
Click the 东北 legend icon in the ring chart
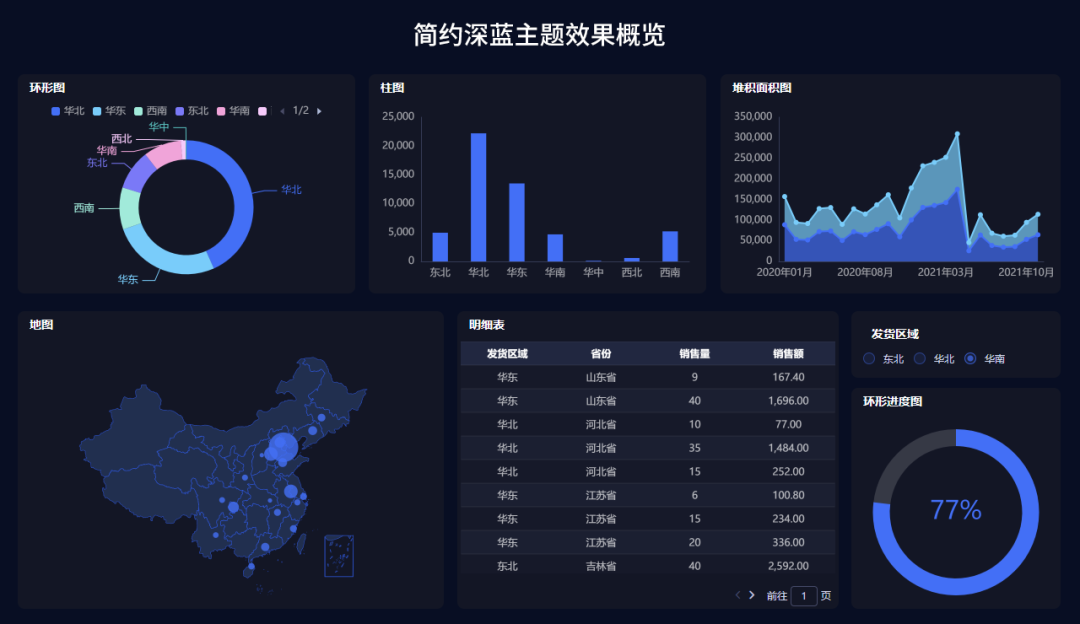[178, 110]
